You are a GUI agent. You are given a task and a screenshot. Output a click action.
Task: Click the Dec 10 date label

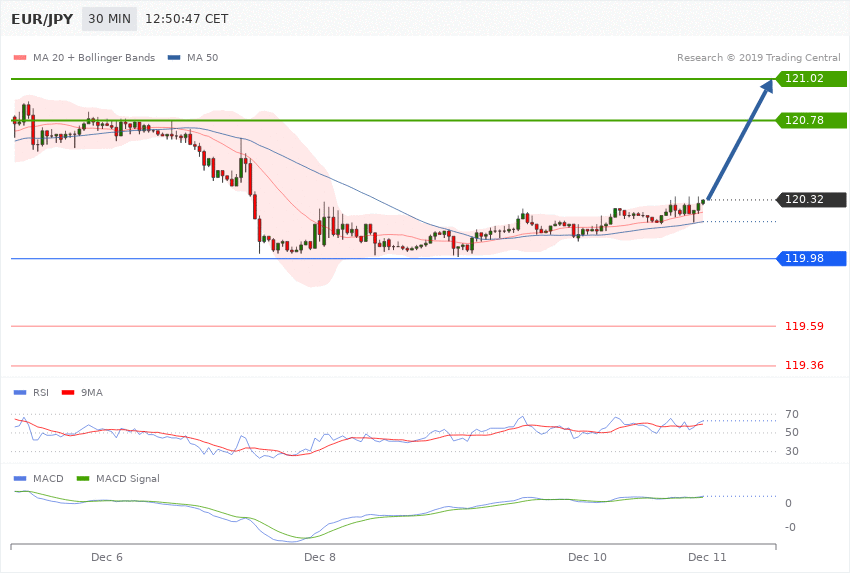587,557
